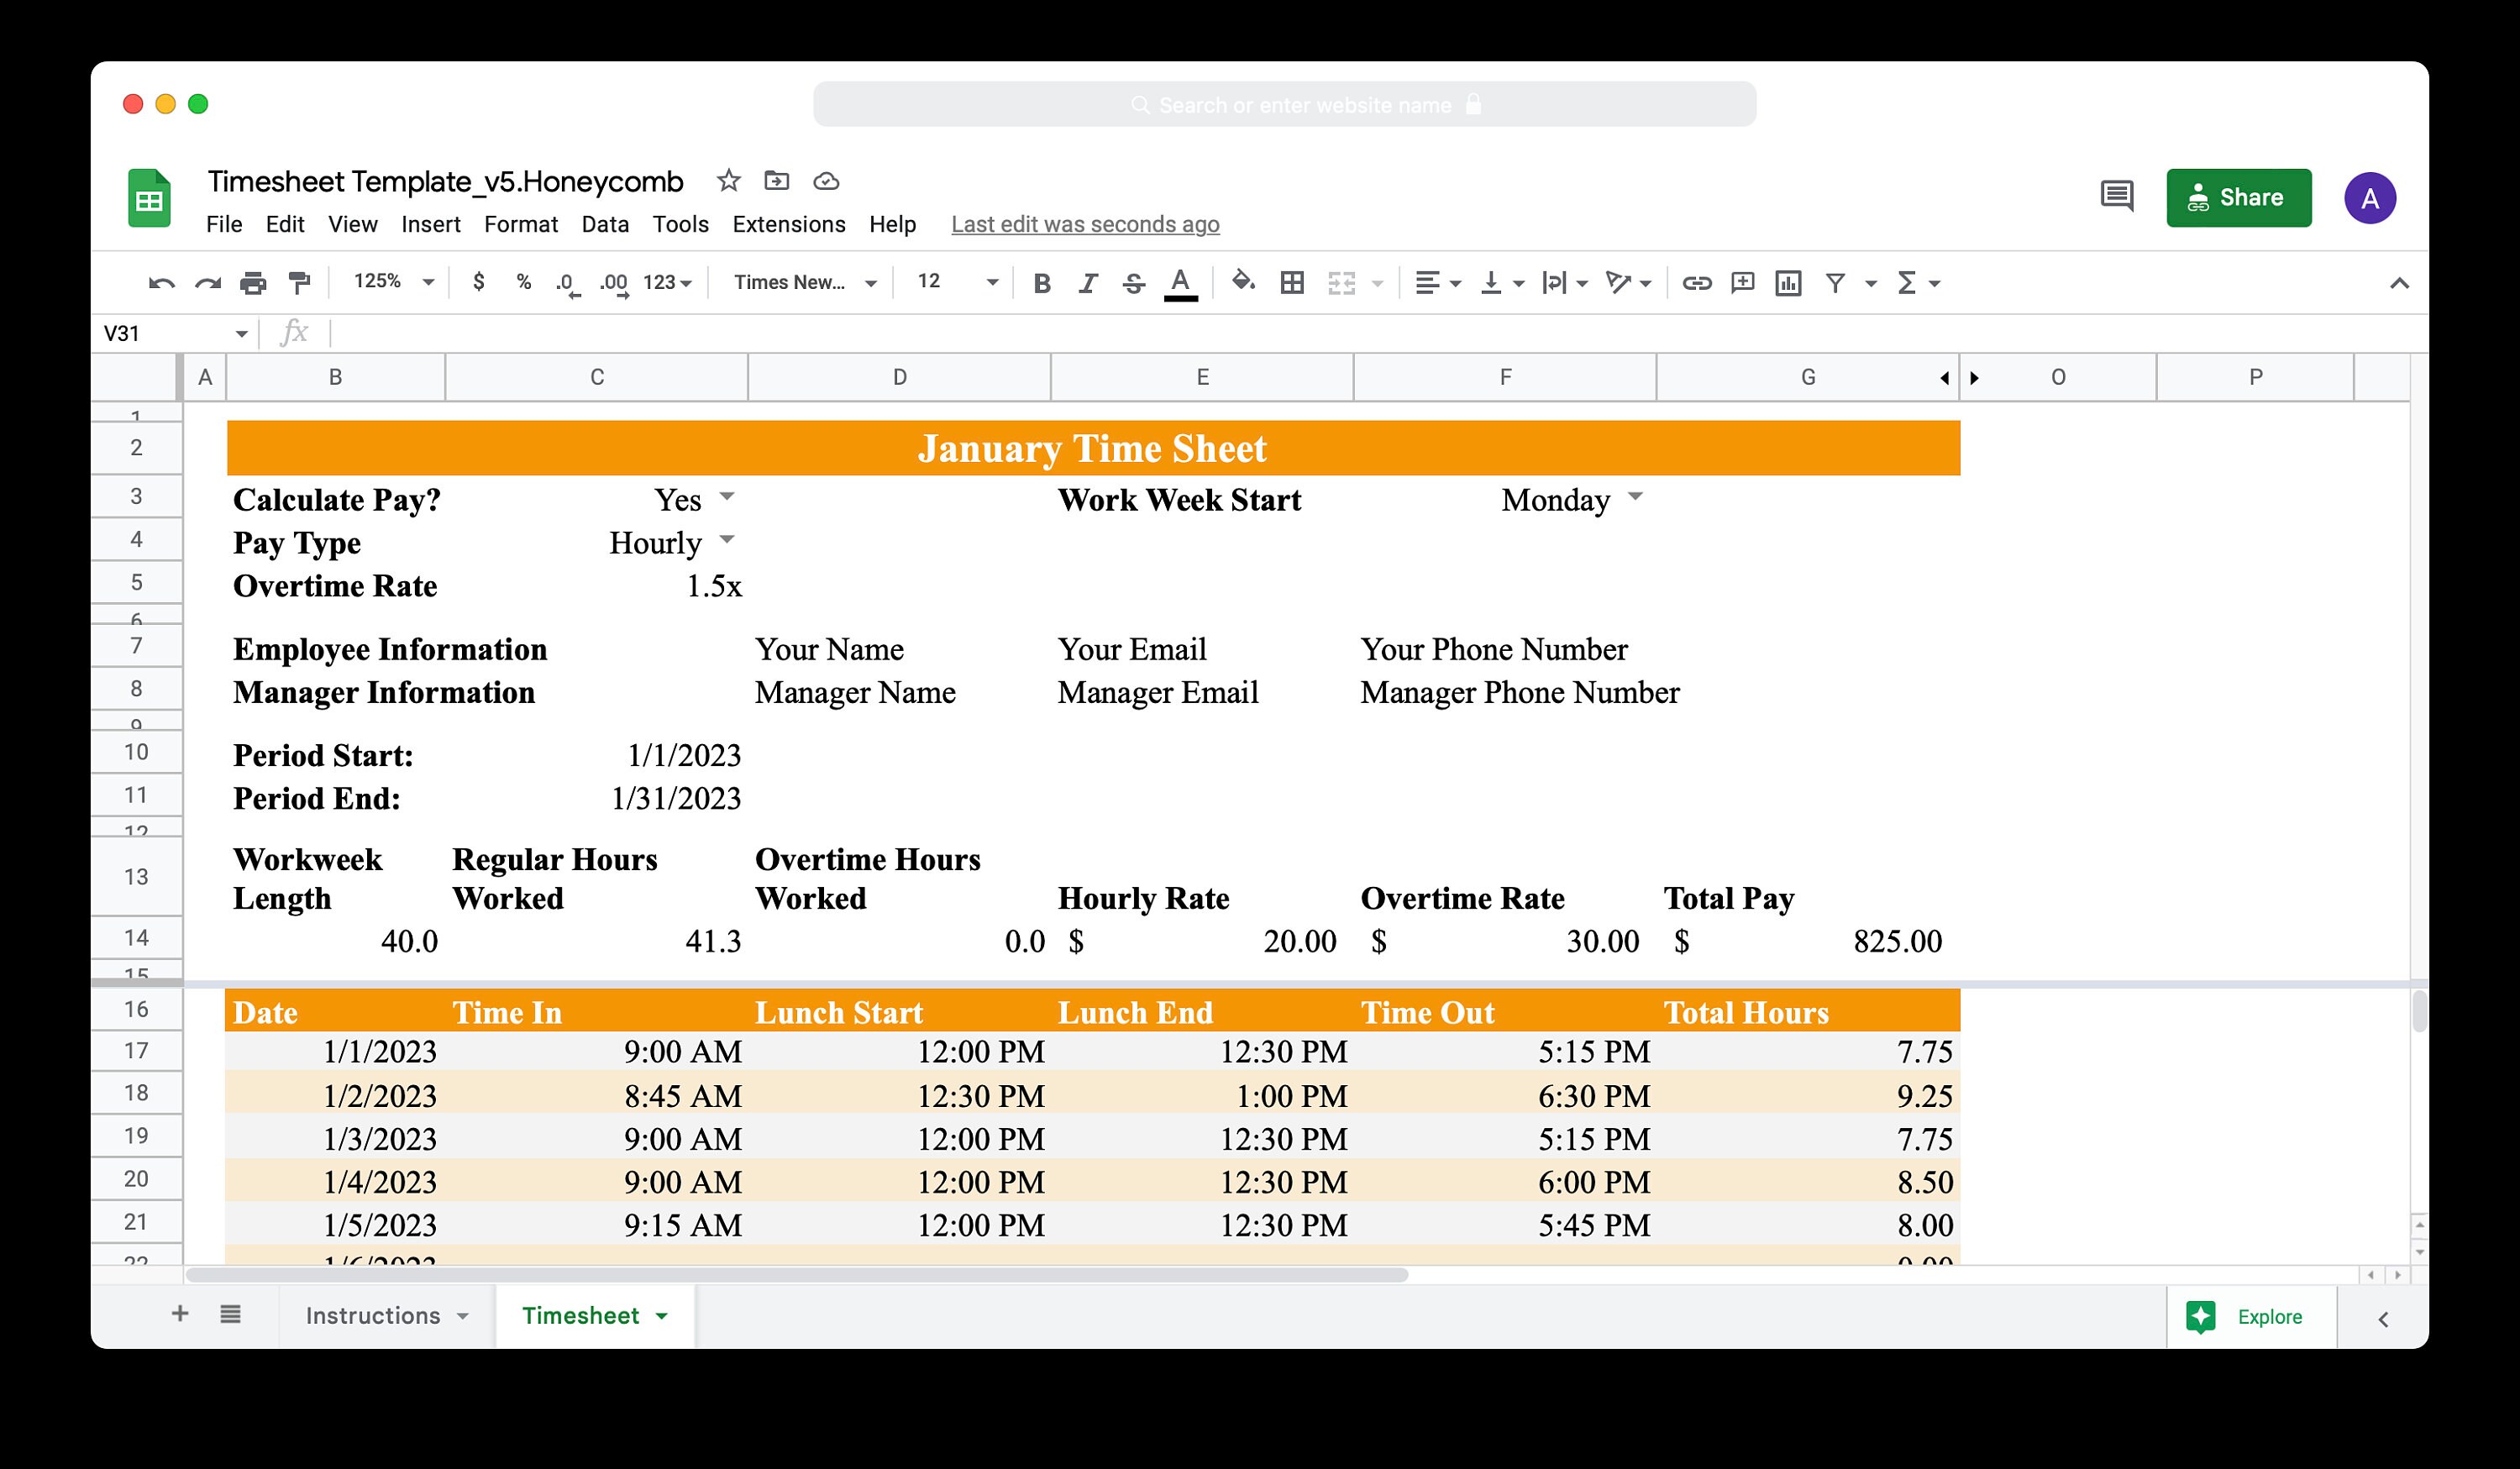Open the font size dropdown
Screen dimensions: 2520x1469
click(x=991, y=283)
